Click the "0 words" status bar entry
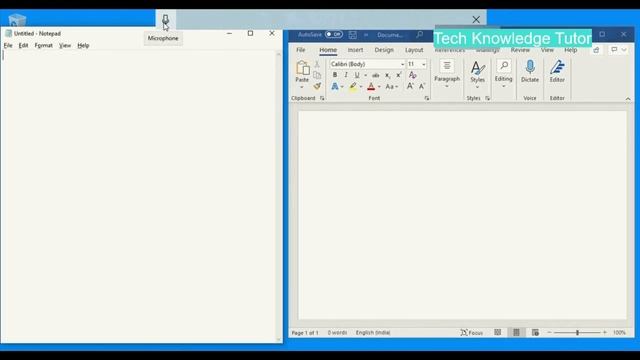Image resolution: width=640 pixels, height=360 pixels. pyautogui.click(x=337, y=333)
